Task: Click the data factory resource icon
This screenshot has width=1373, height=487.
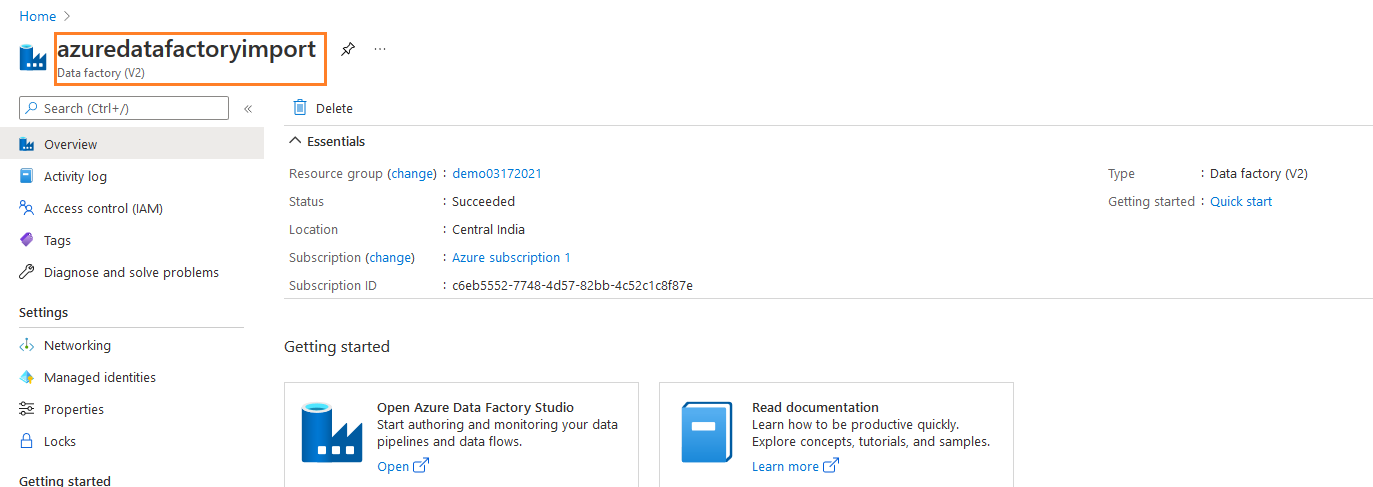Action: 33,58
